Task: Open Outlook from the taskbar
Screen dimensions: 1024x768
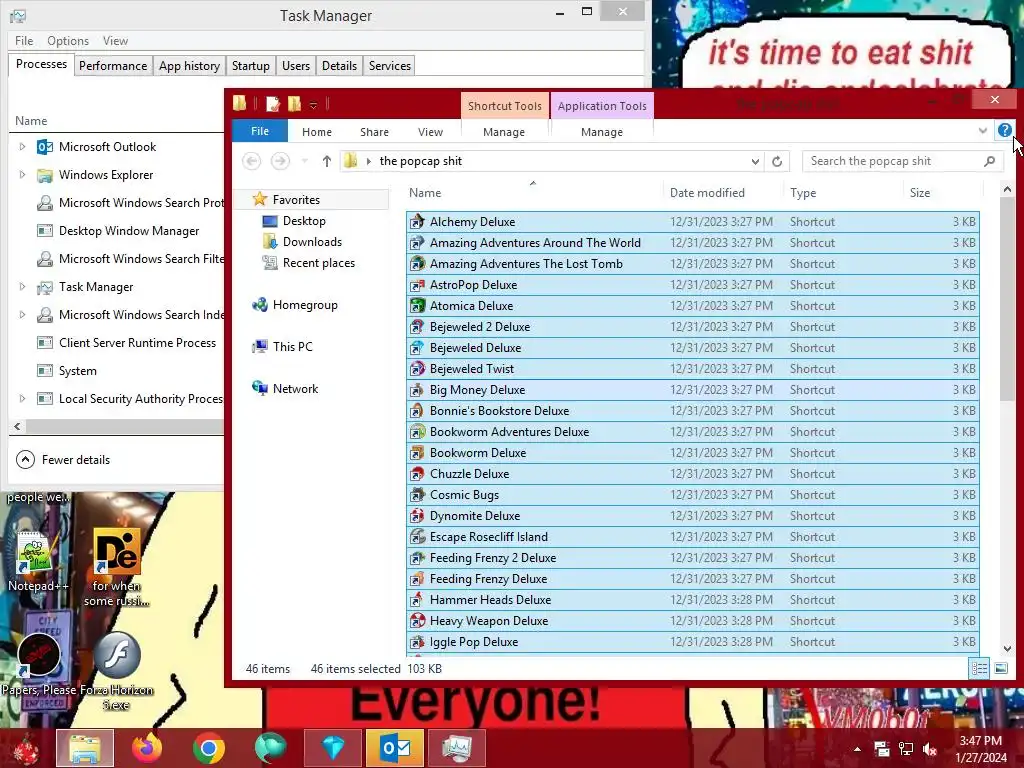Action: [395, 748]
